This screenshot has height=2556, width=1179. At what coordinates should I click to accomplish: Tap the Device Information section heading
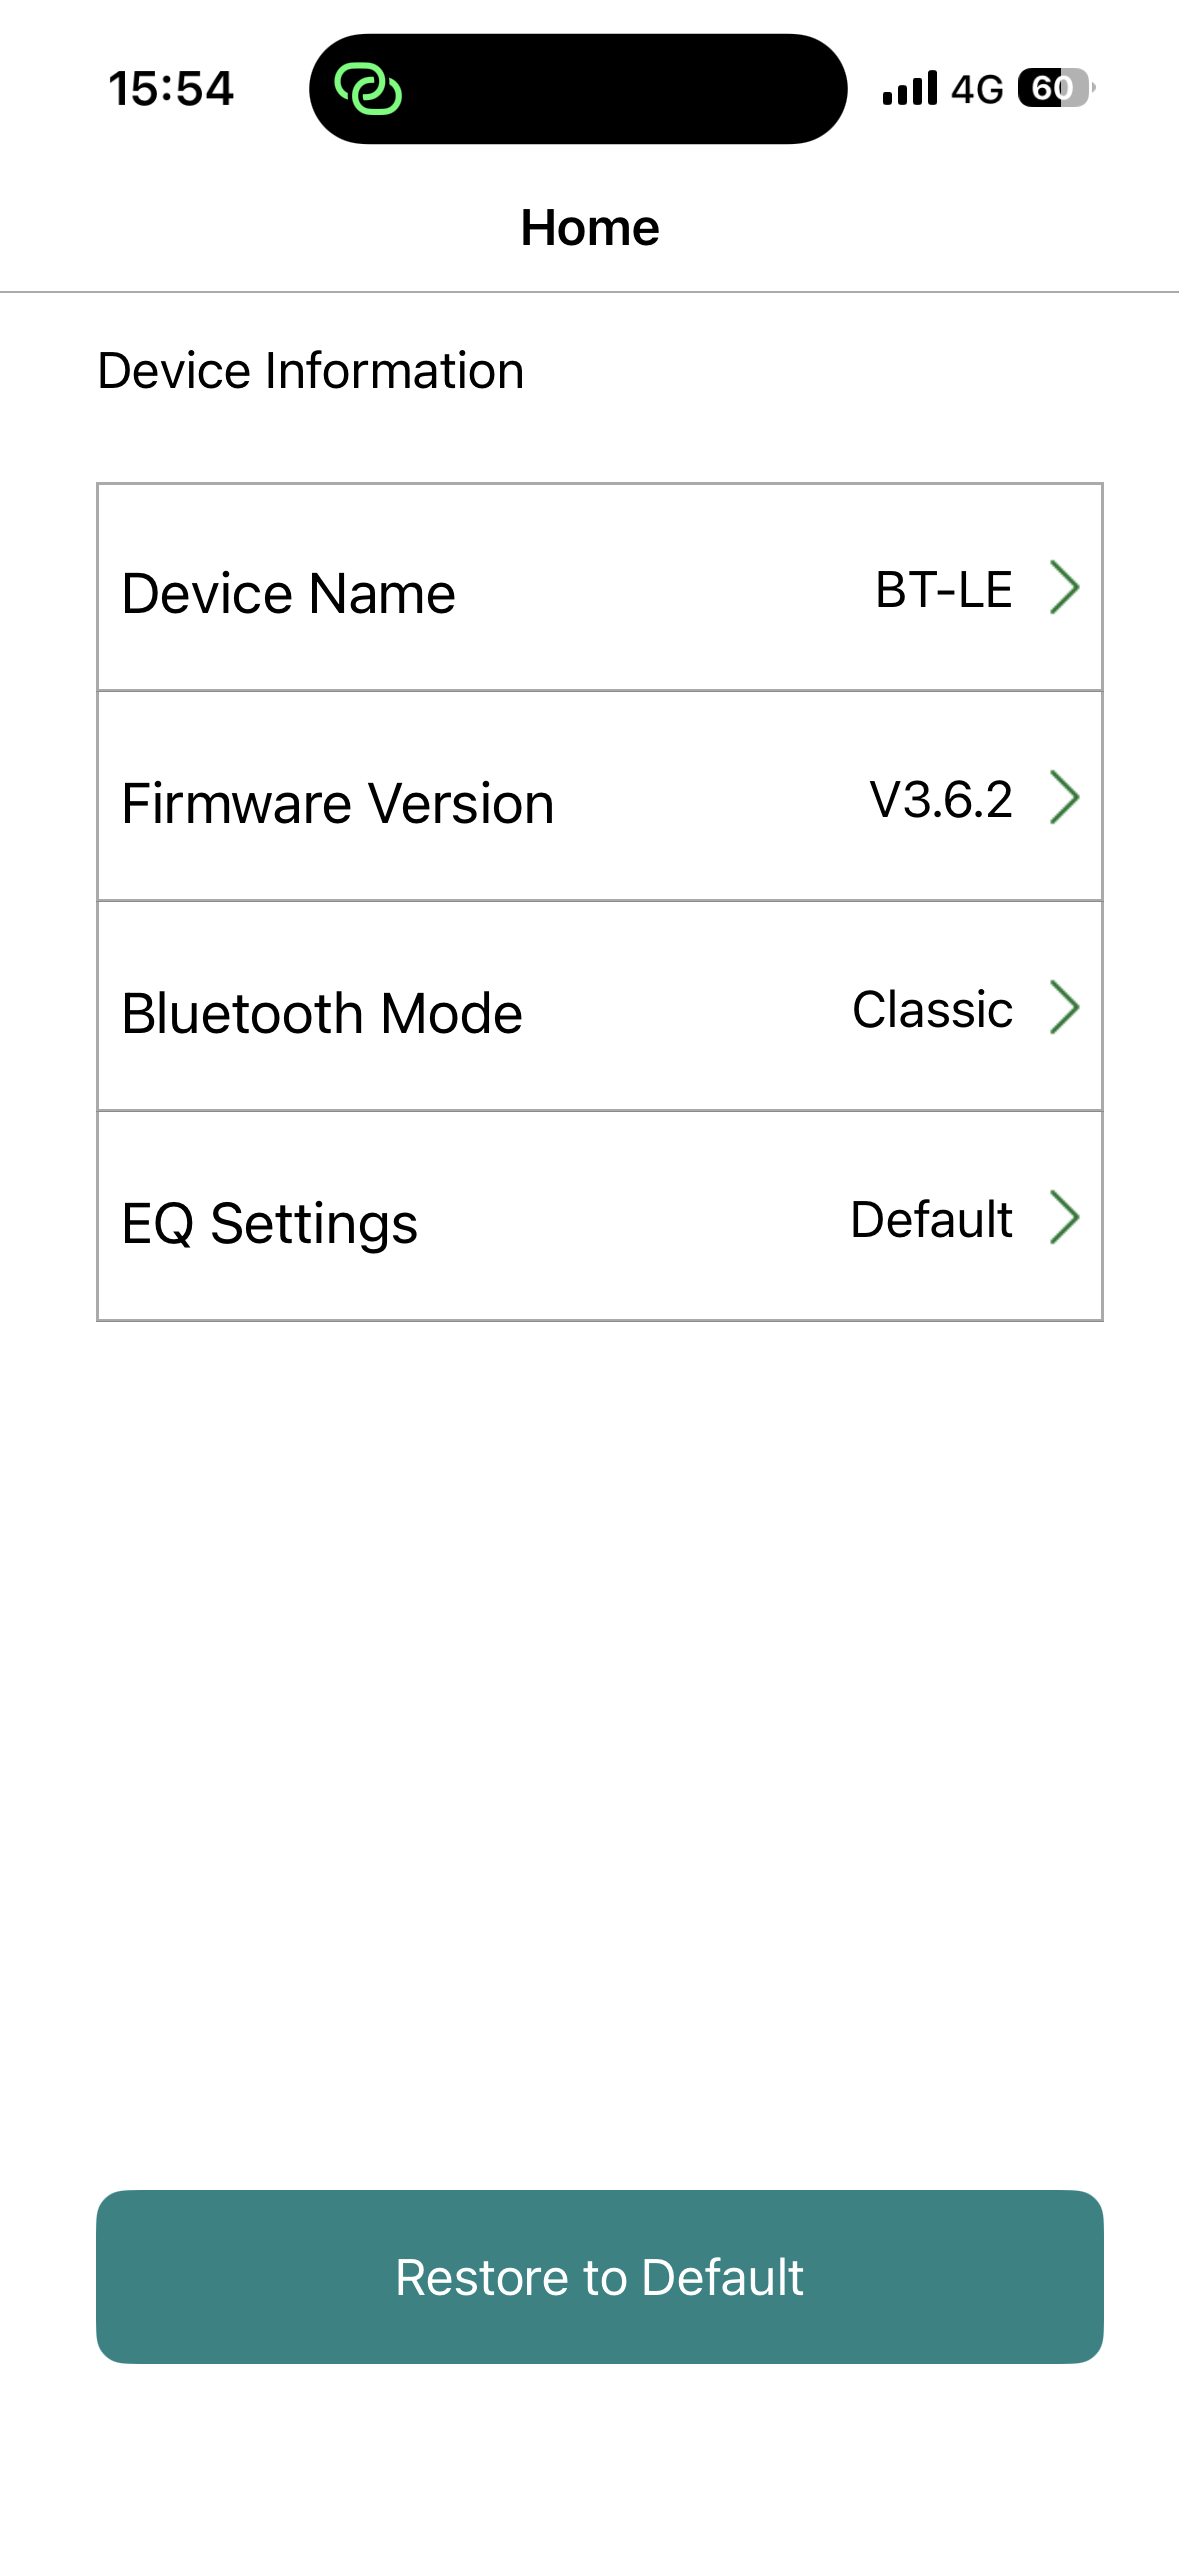pos(311,371)
